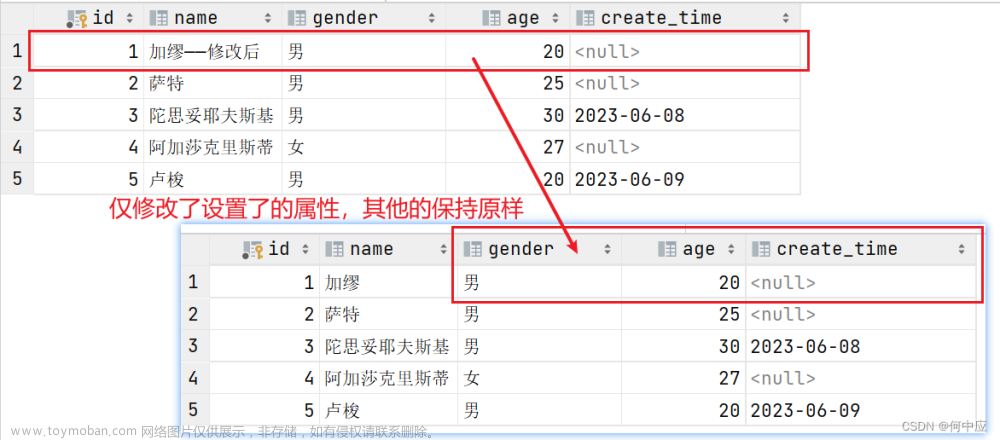
Task: Select the '女' gender cell in the upper table
Action: 364,147
